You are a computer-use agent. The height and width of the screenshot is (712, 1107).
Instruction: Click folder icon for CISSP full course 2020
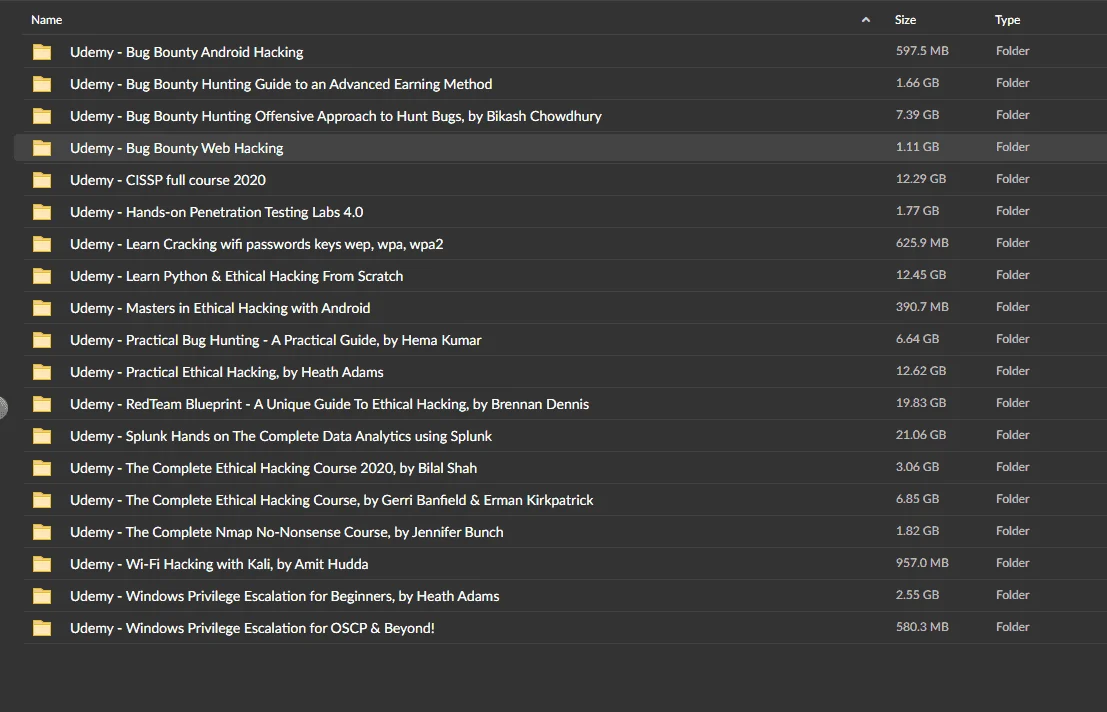point(42,180)
